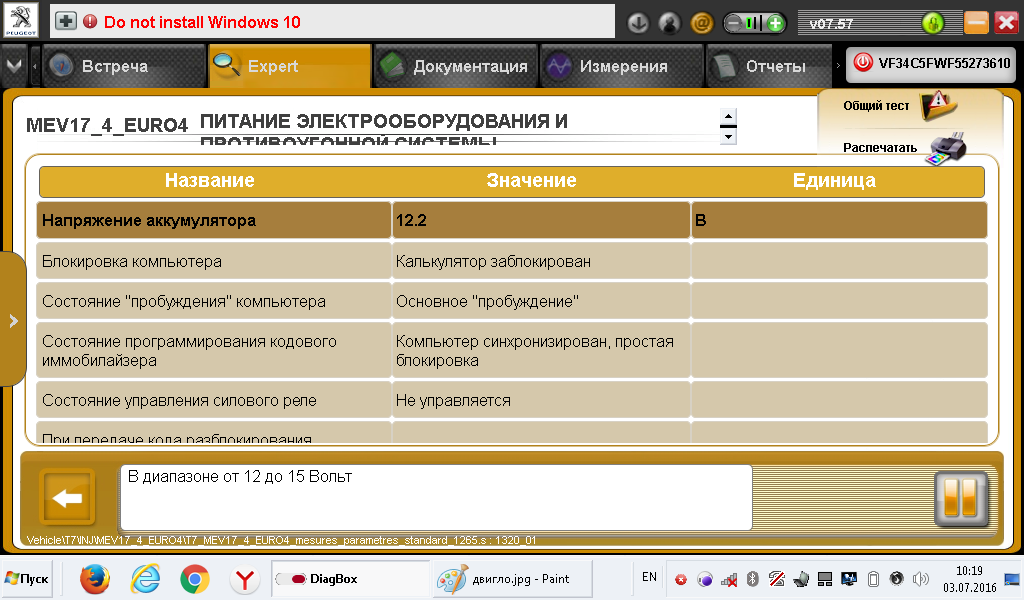Image resolution: width=1024 pixels, height=600 pixels.
Task: Click the orange back arrow button
Action: [x=67, y=497]
